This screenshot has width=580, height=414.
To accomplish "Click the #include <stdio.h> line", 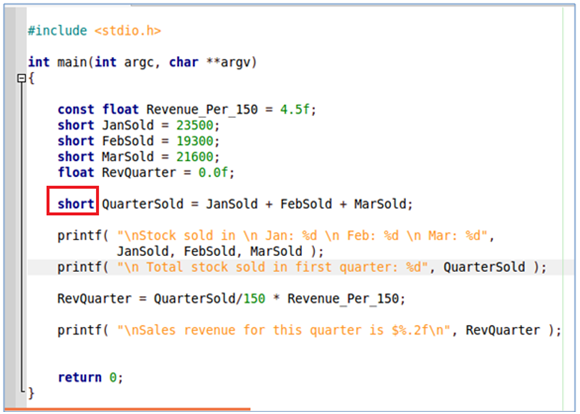I will pos(95,30).
